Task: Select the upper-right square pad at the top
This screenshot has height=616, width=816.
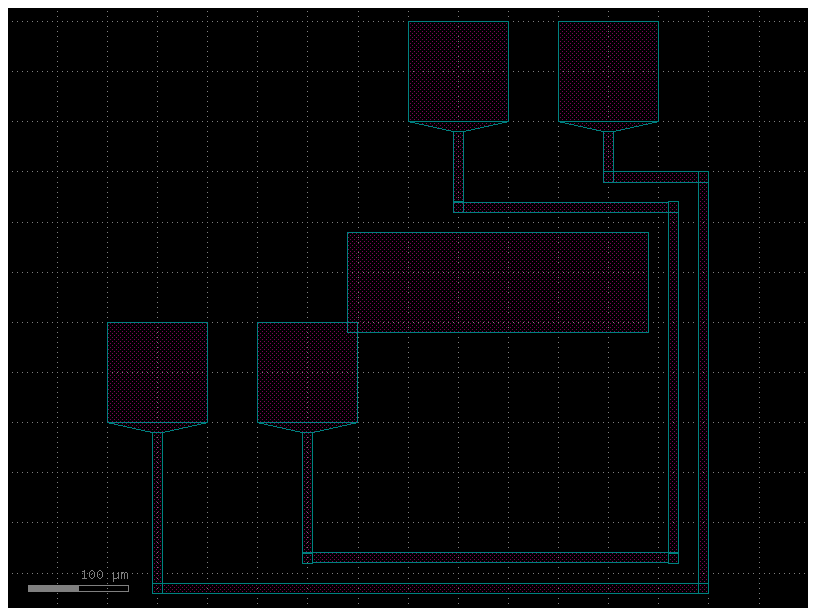Action: (x=608, y=71)
